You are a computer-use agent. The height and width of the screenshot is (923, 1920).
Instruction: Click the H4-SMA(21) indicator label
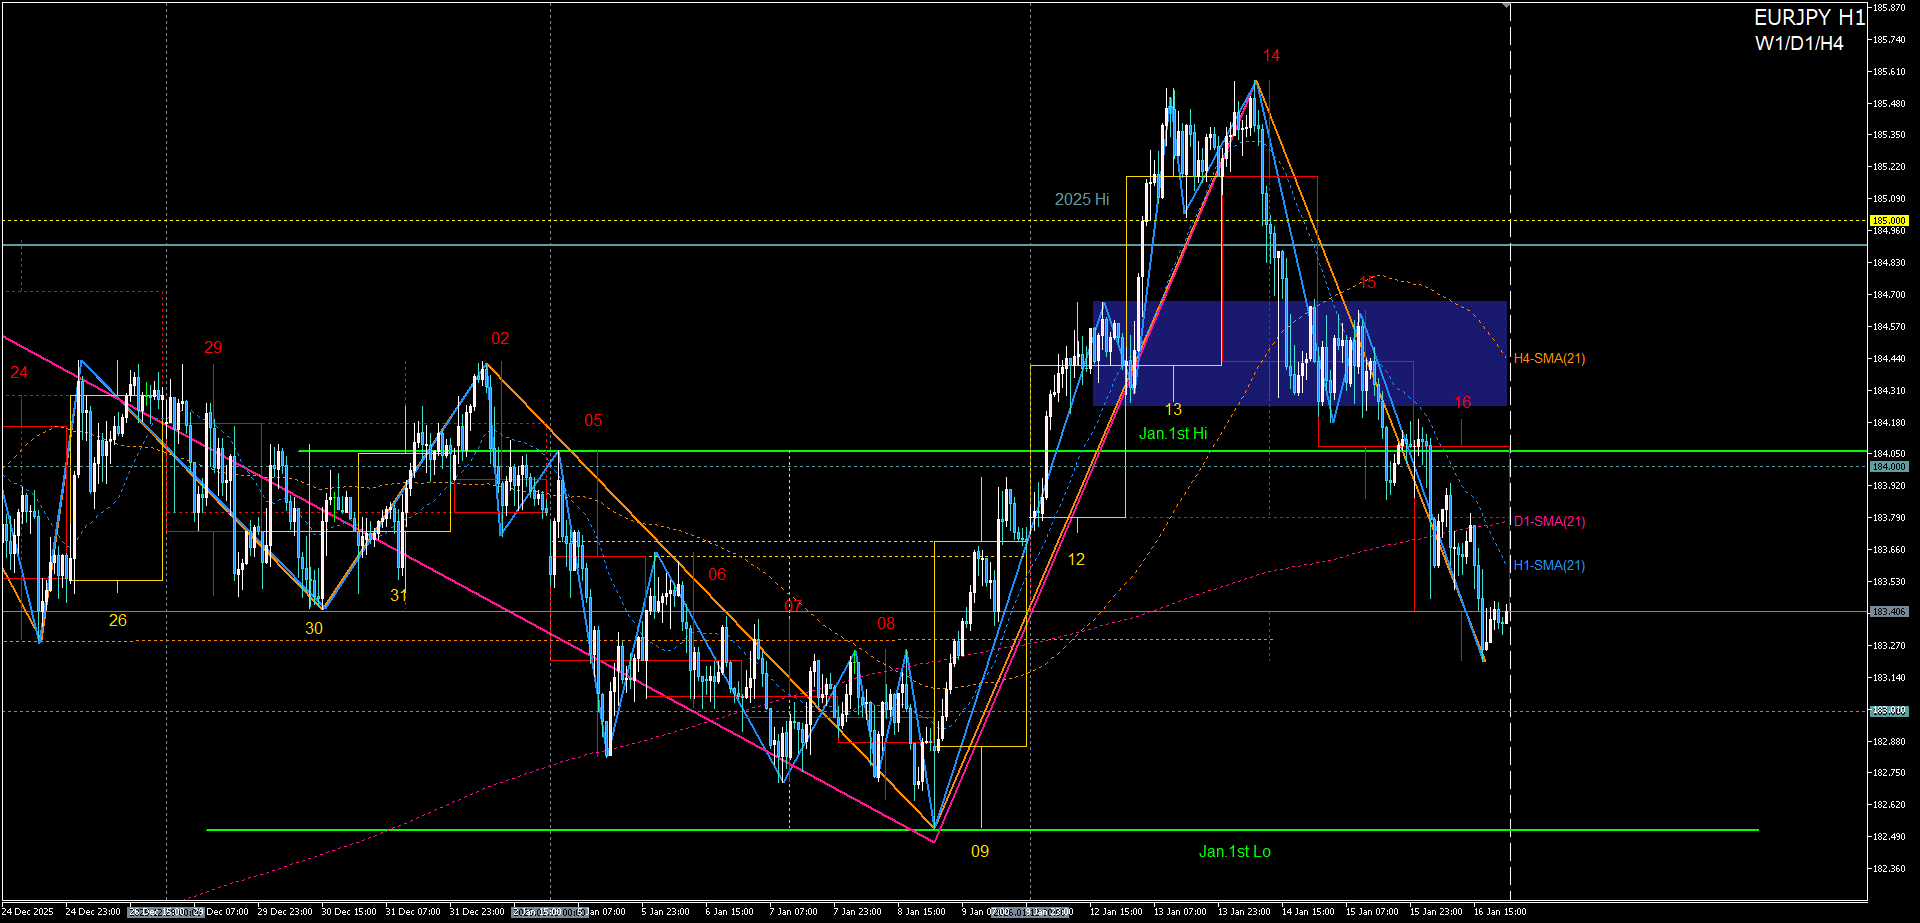pyautogui.click(x=1549, y=358)
